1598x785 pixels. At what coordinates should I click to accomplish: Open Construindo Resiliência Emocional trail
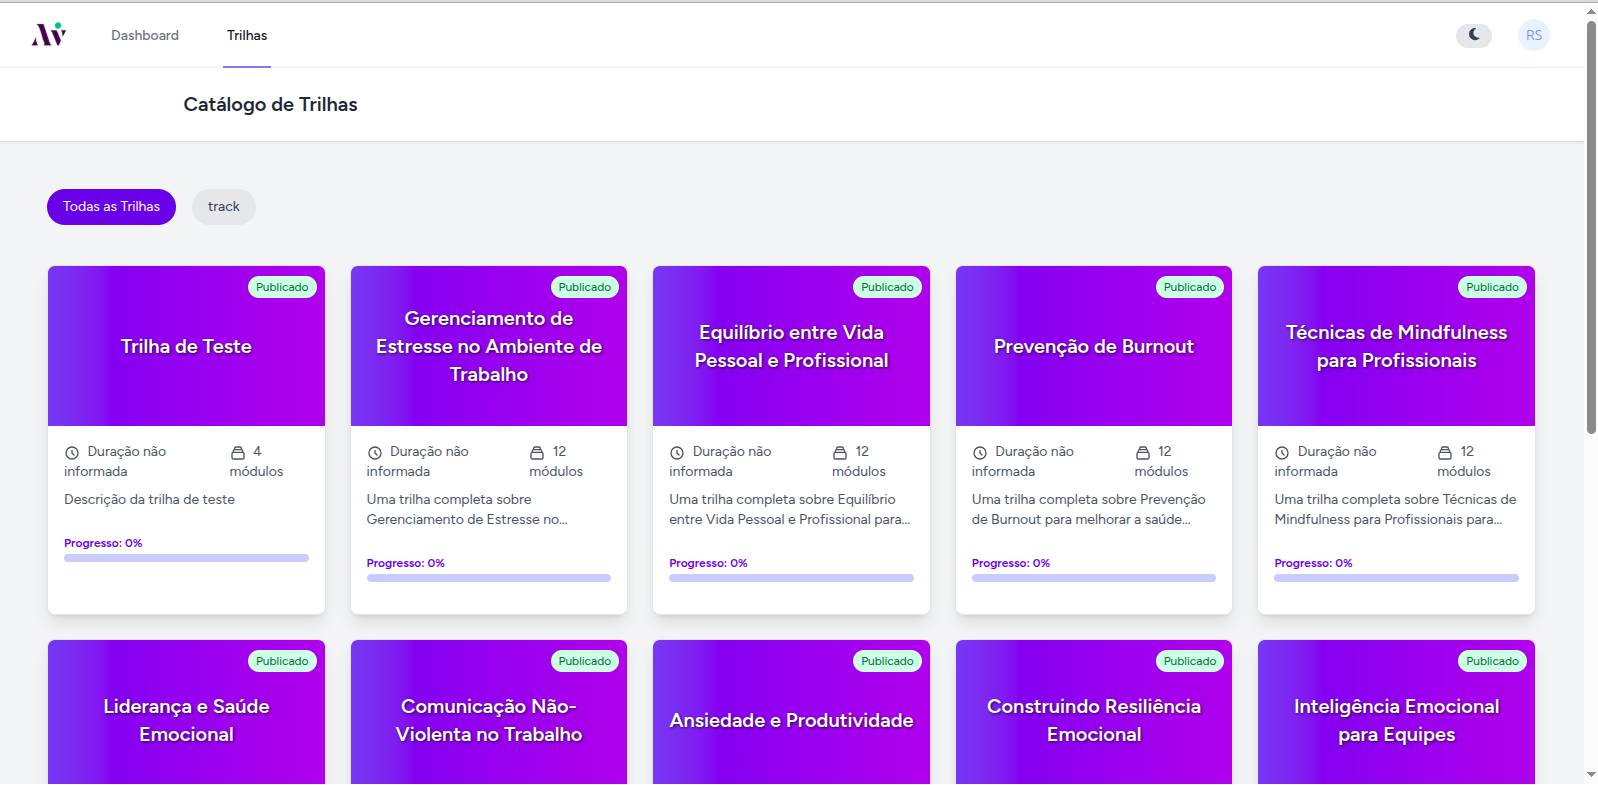(1094, 712)
